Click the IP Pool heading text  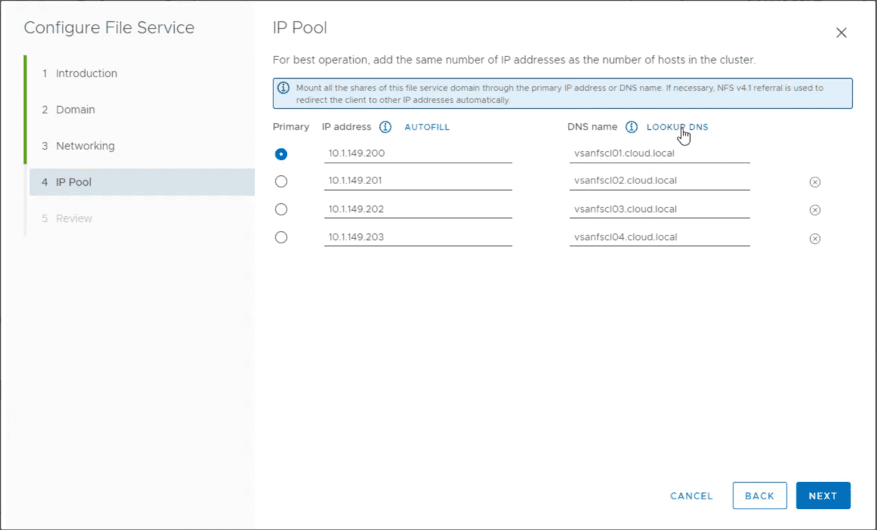coord(300,28)
